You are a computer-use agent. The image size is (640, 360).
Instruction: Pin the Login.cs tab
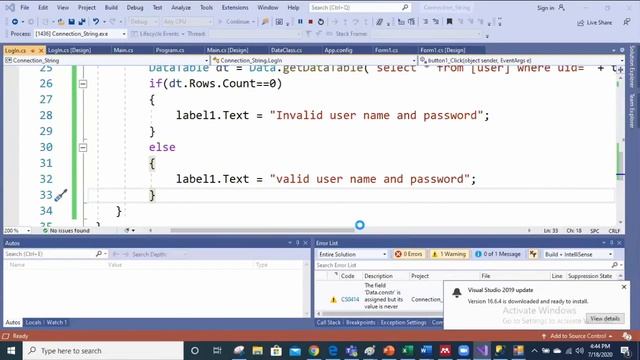(32, 50)
